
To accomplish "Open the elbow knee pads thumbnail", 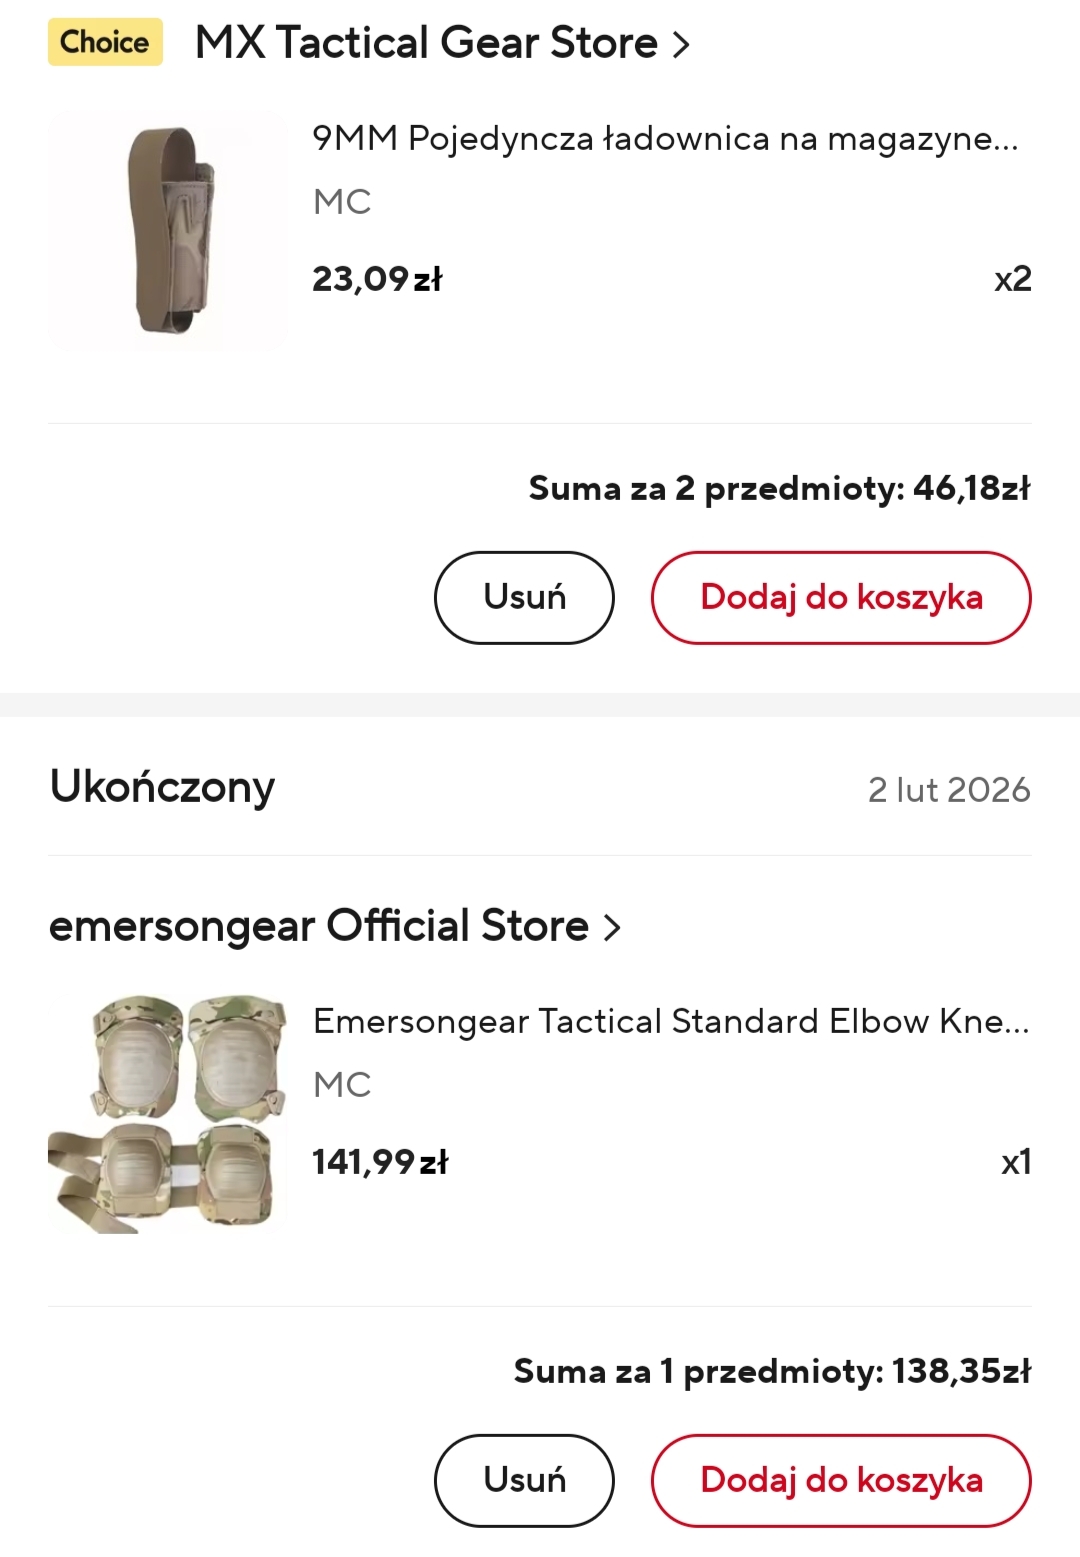I will tap(167, 1114).
